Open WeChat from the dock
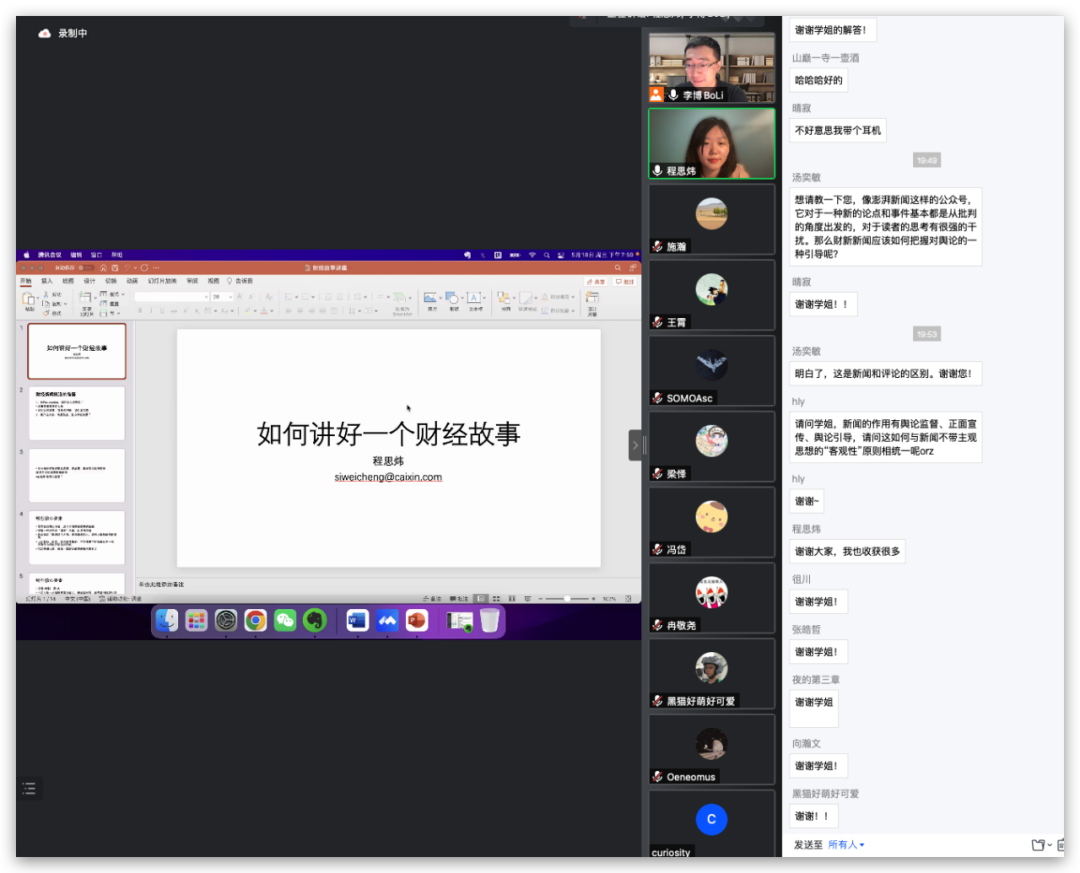Screen dimensions: 1080x873 [x=285, y=620]
